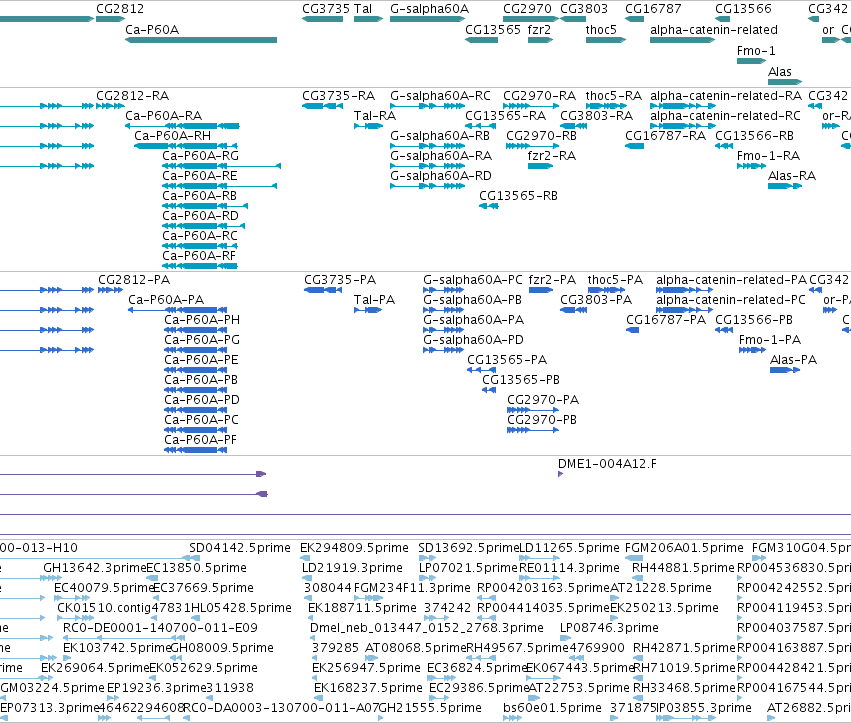The image size is (851, 723).
Task: Click transcript CG2970-RB label
Action: click(541, 136)
